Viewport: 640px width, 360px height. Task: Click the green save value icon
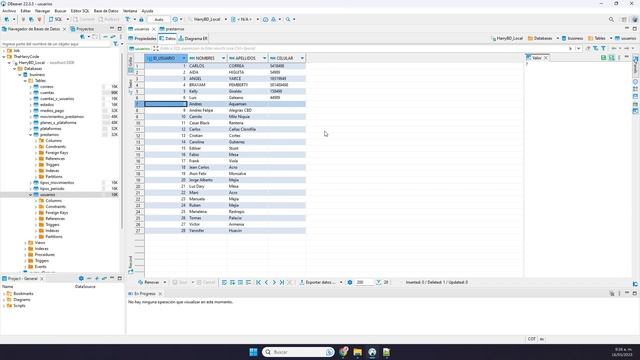point(604,58)
